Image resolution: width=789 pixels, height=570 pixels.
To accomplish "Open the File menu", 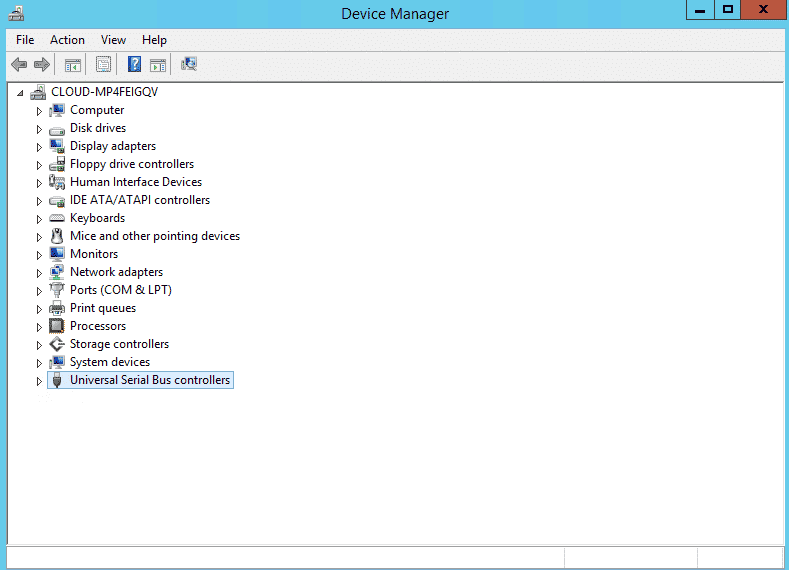I will [x=25, y=40].
